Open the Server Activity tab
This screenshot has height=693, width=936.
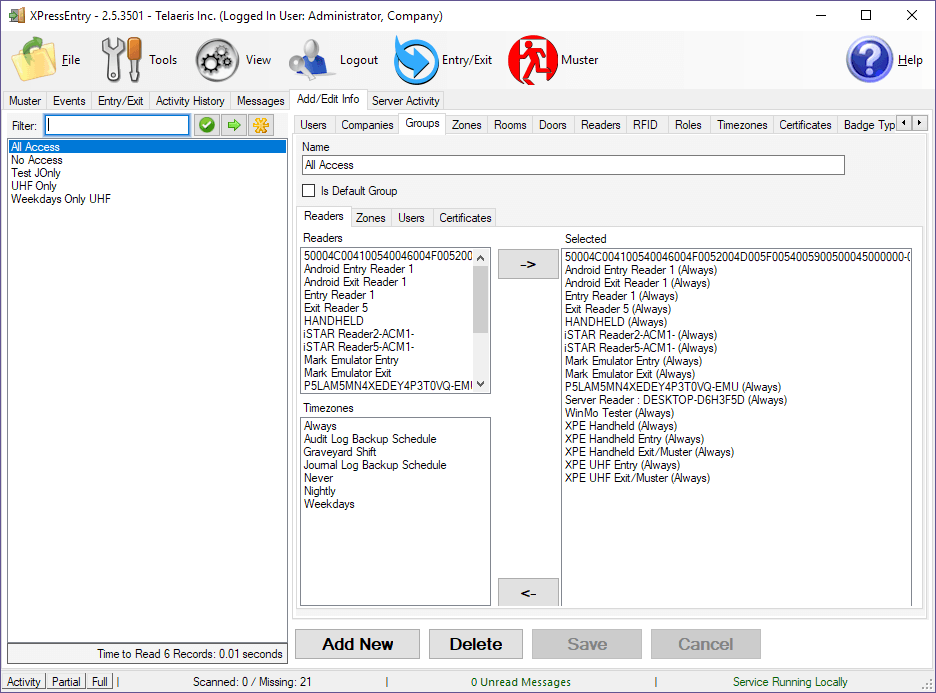pyautogui.click(x=405, y=101)
